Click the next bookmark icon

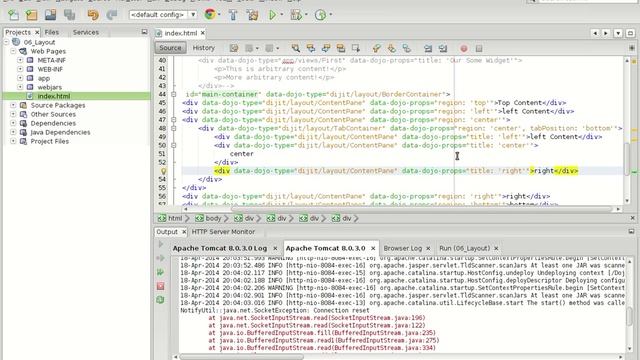(391, 48)
